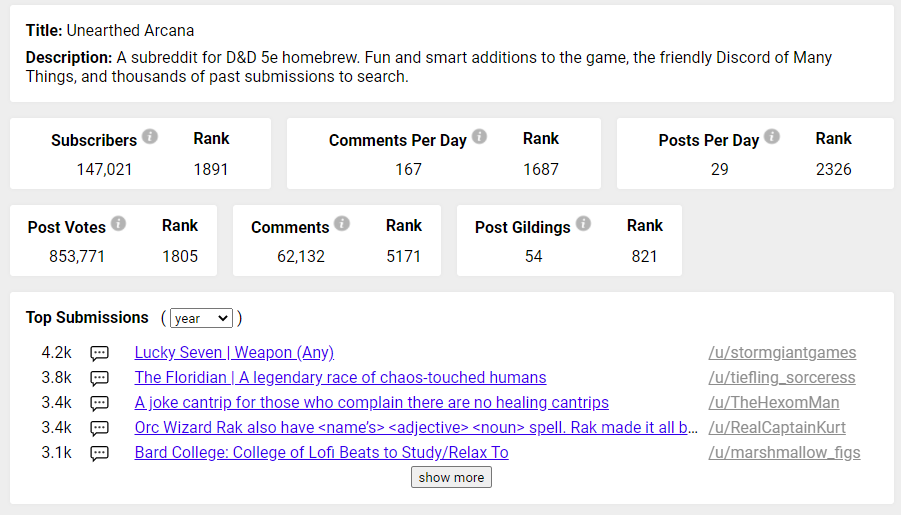Visit user tiefling_sorceress profile link
The width and height of the screenshot is (901, 515).
(781, 378)
